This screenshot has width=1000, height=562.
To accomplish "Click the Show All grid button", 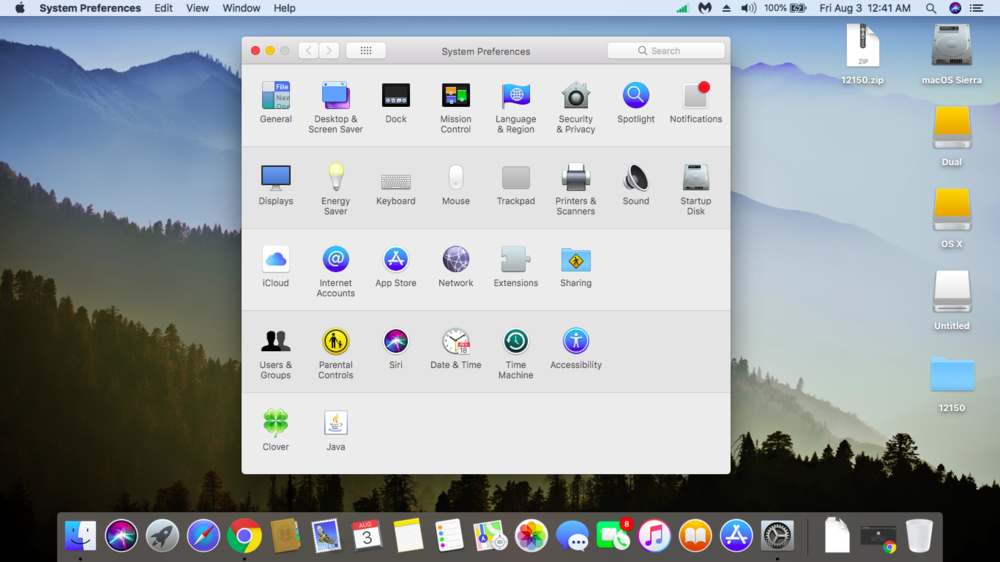I will point(365,50).
